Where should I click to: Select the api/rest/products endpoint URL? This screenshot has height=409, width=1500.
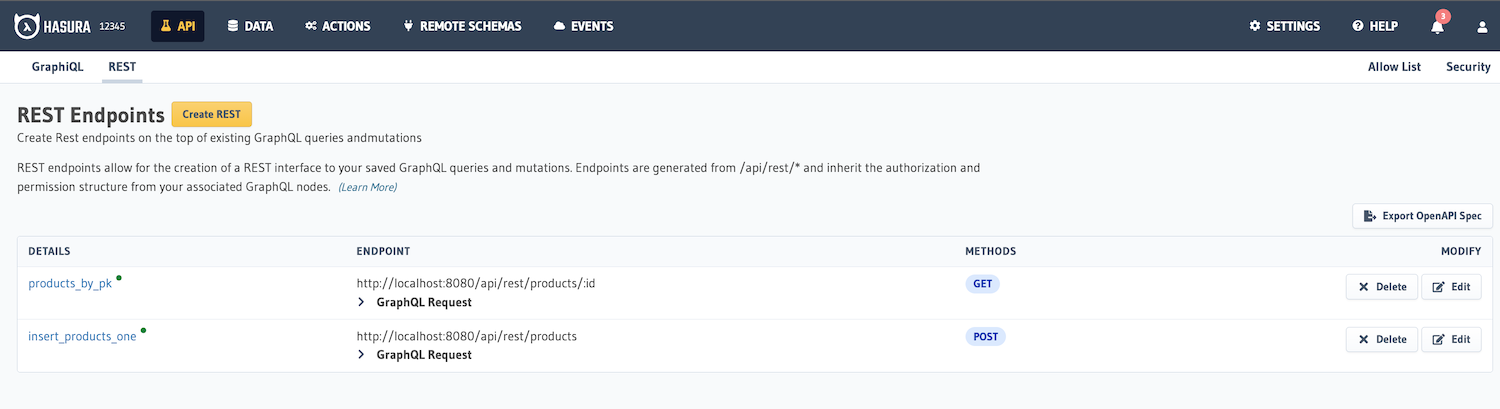point(466,336)
